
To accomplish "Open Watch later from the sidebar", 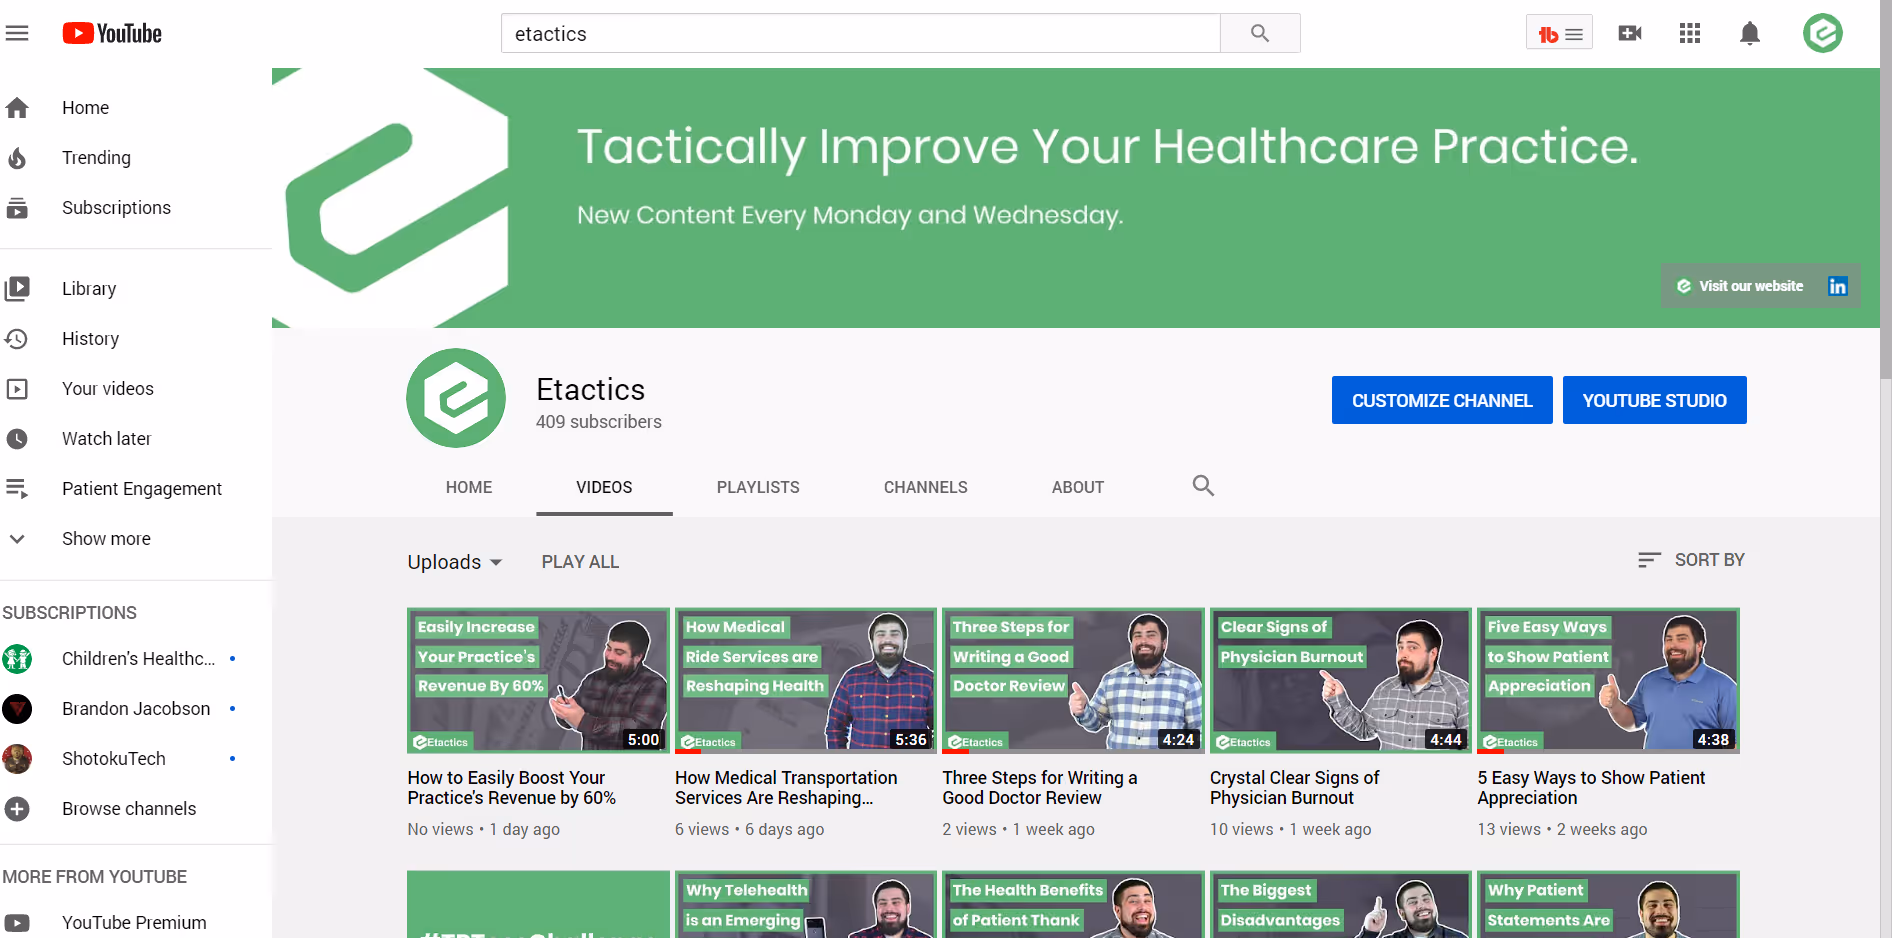I will [106, 438].
